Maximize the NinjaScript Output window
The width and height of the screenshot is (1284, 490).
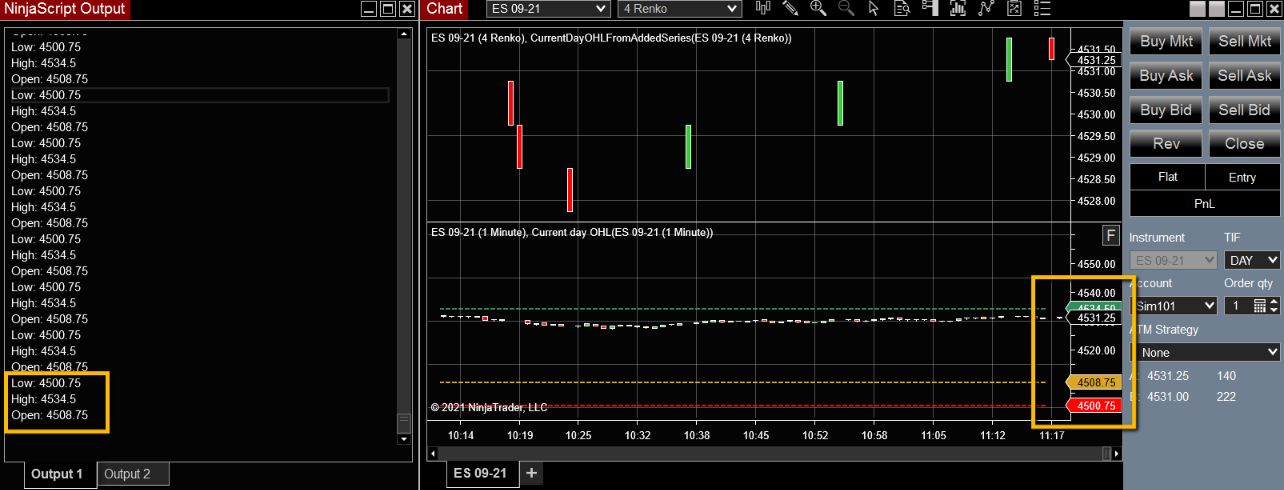pos(388,9)
